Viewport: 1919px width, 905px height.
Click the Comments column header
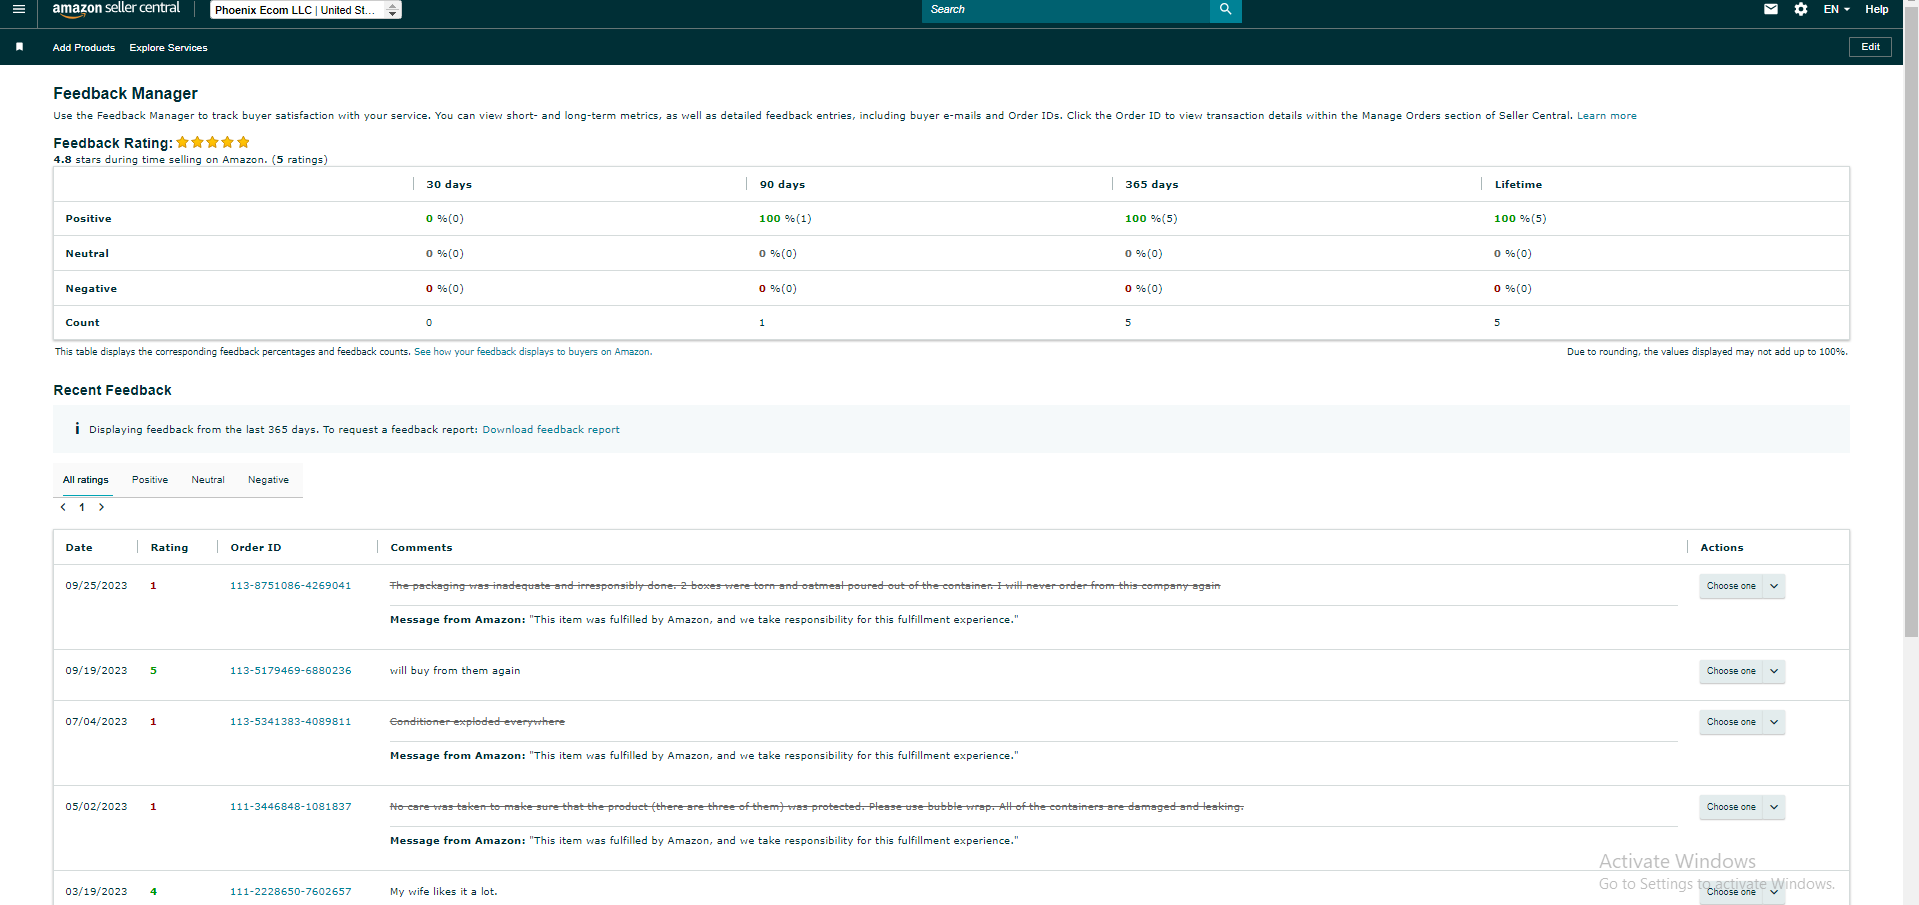(421, 548)
